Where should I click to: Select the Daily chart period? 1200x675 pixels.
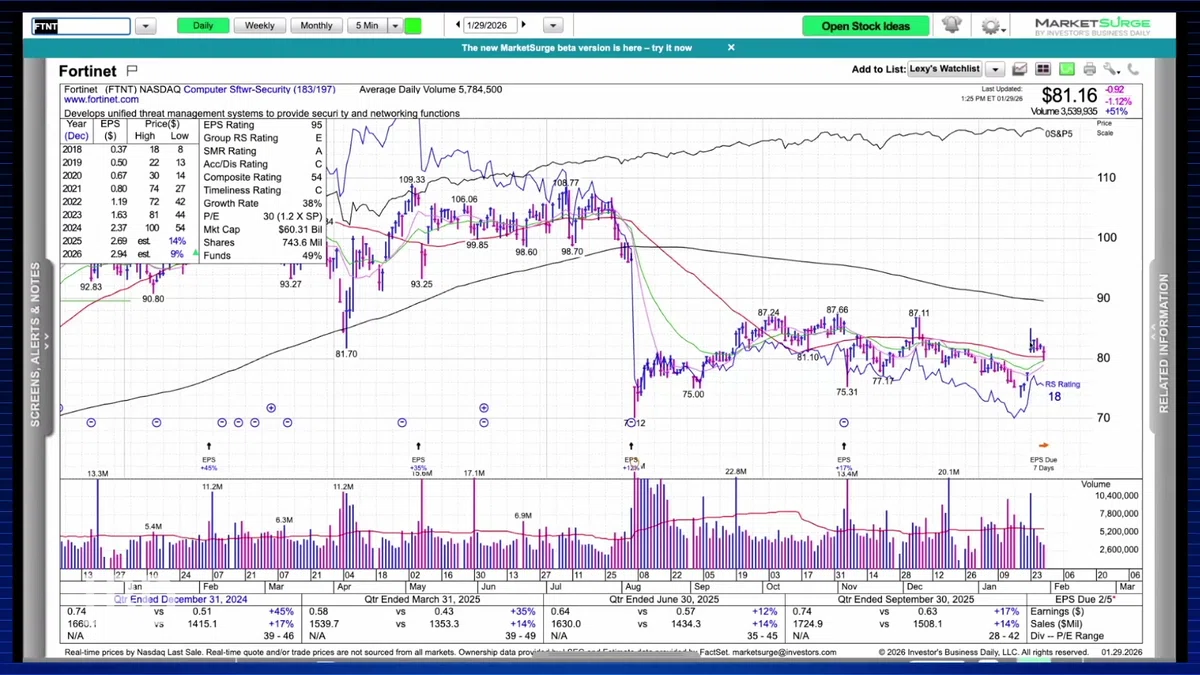[203, 26]
